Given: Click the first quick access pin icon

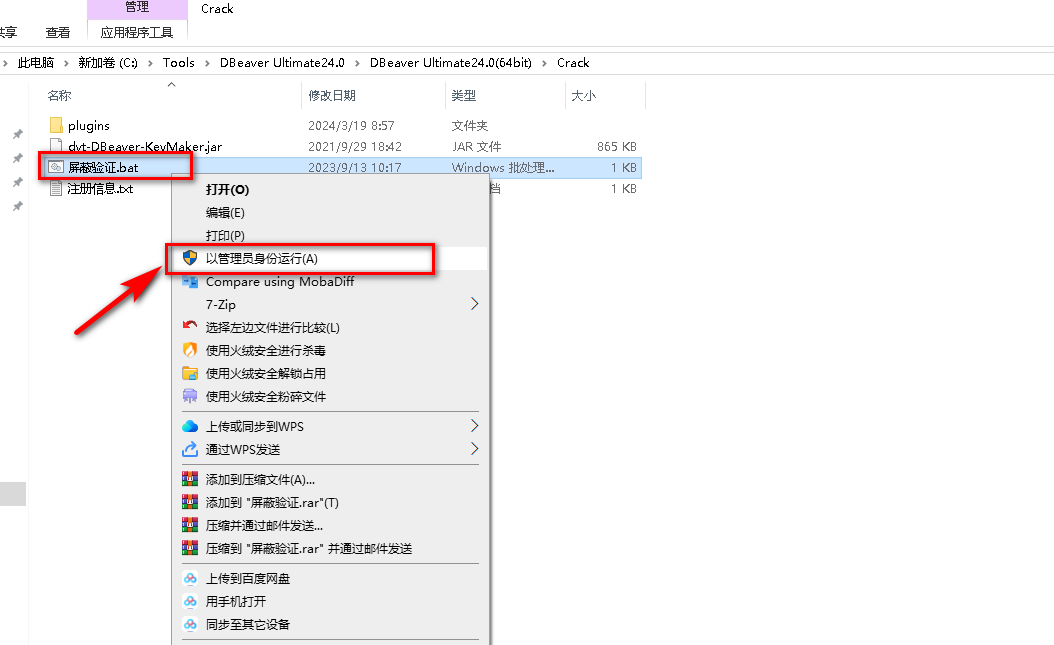Looking at the screenshot, I should point(18,134).
